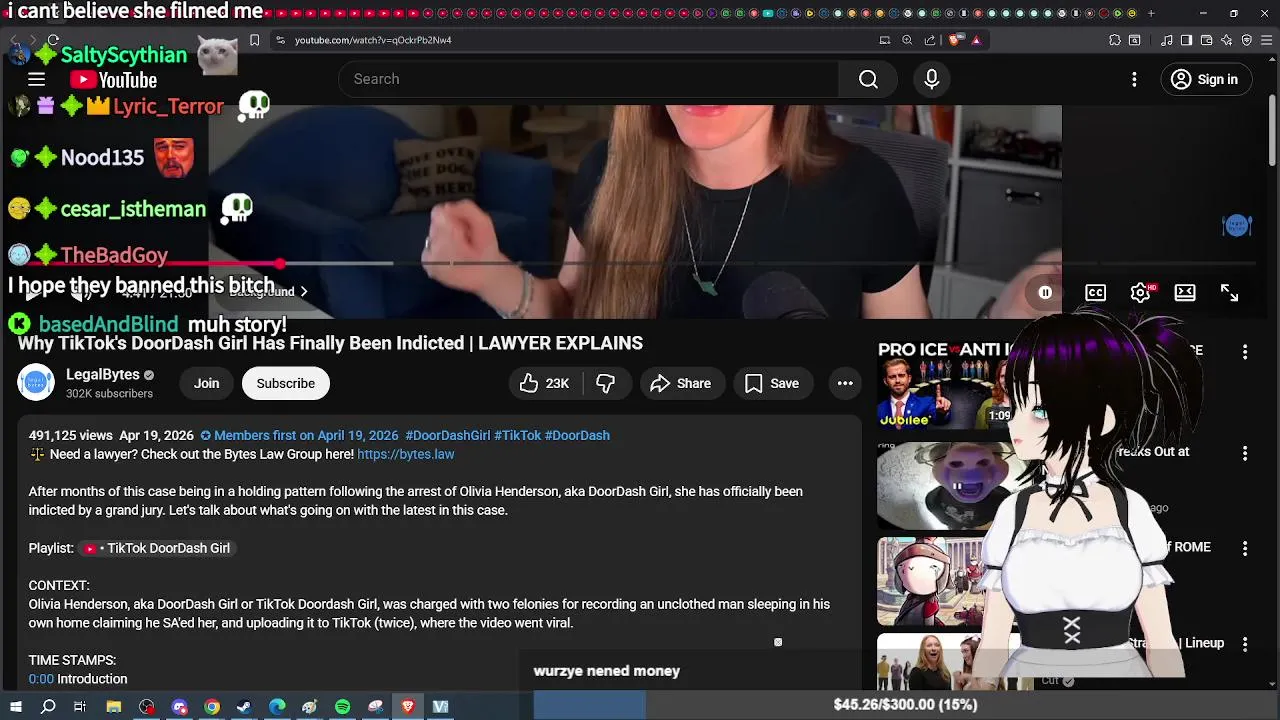The height and width of the screenshot is (720, 1280).
Task: Open Brave playlist music note icon
Action: coord(1167,40)
